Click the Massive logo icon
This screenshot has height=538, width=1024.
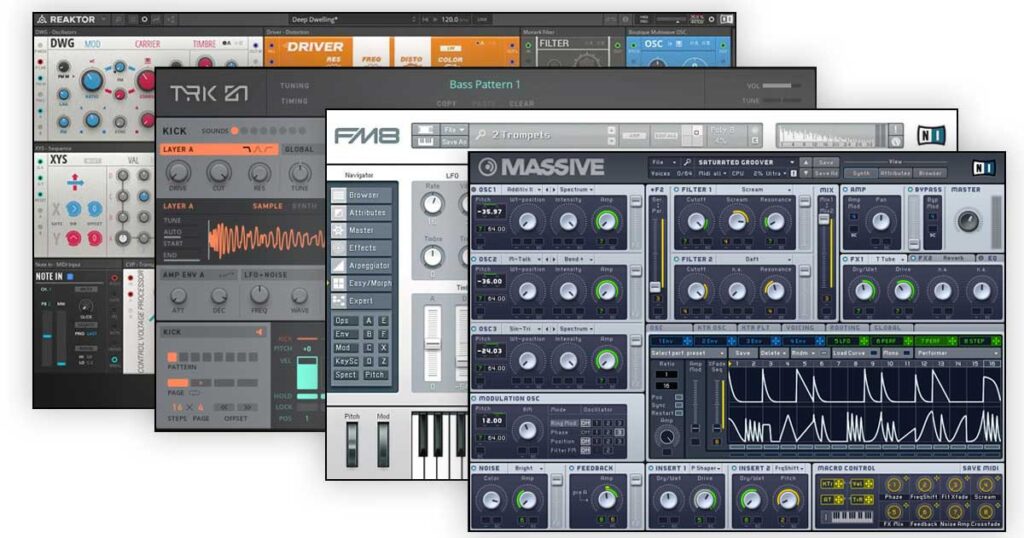[487, 167]
